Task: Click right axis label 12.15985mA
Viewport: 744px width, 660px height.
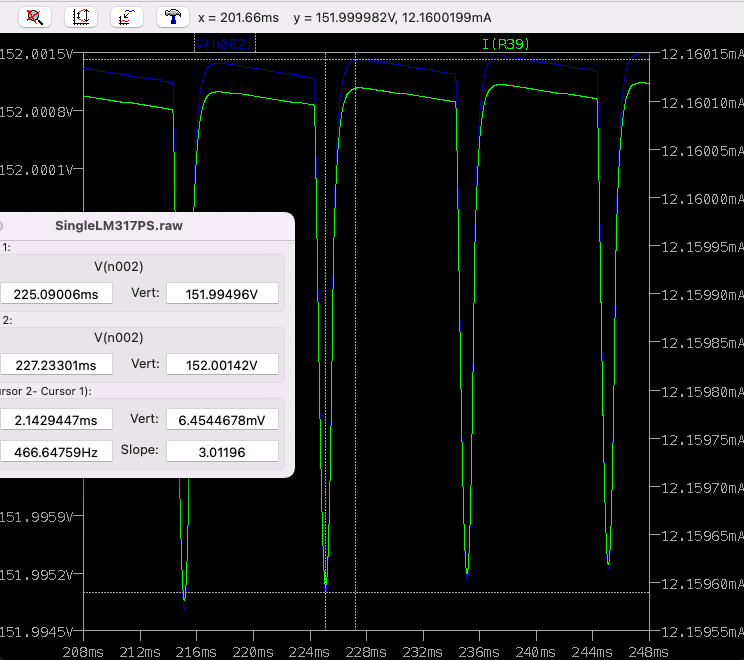Action: pos(702,343)
